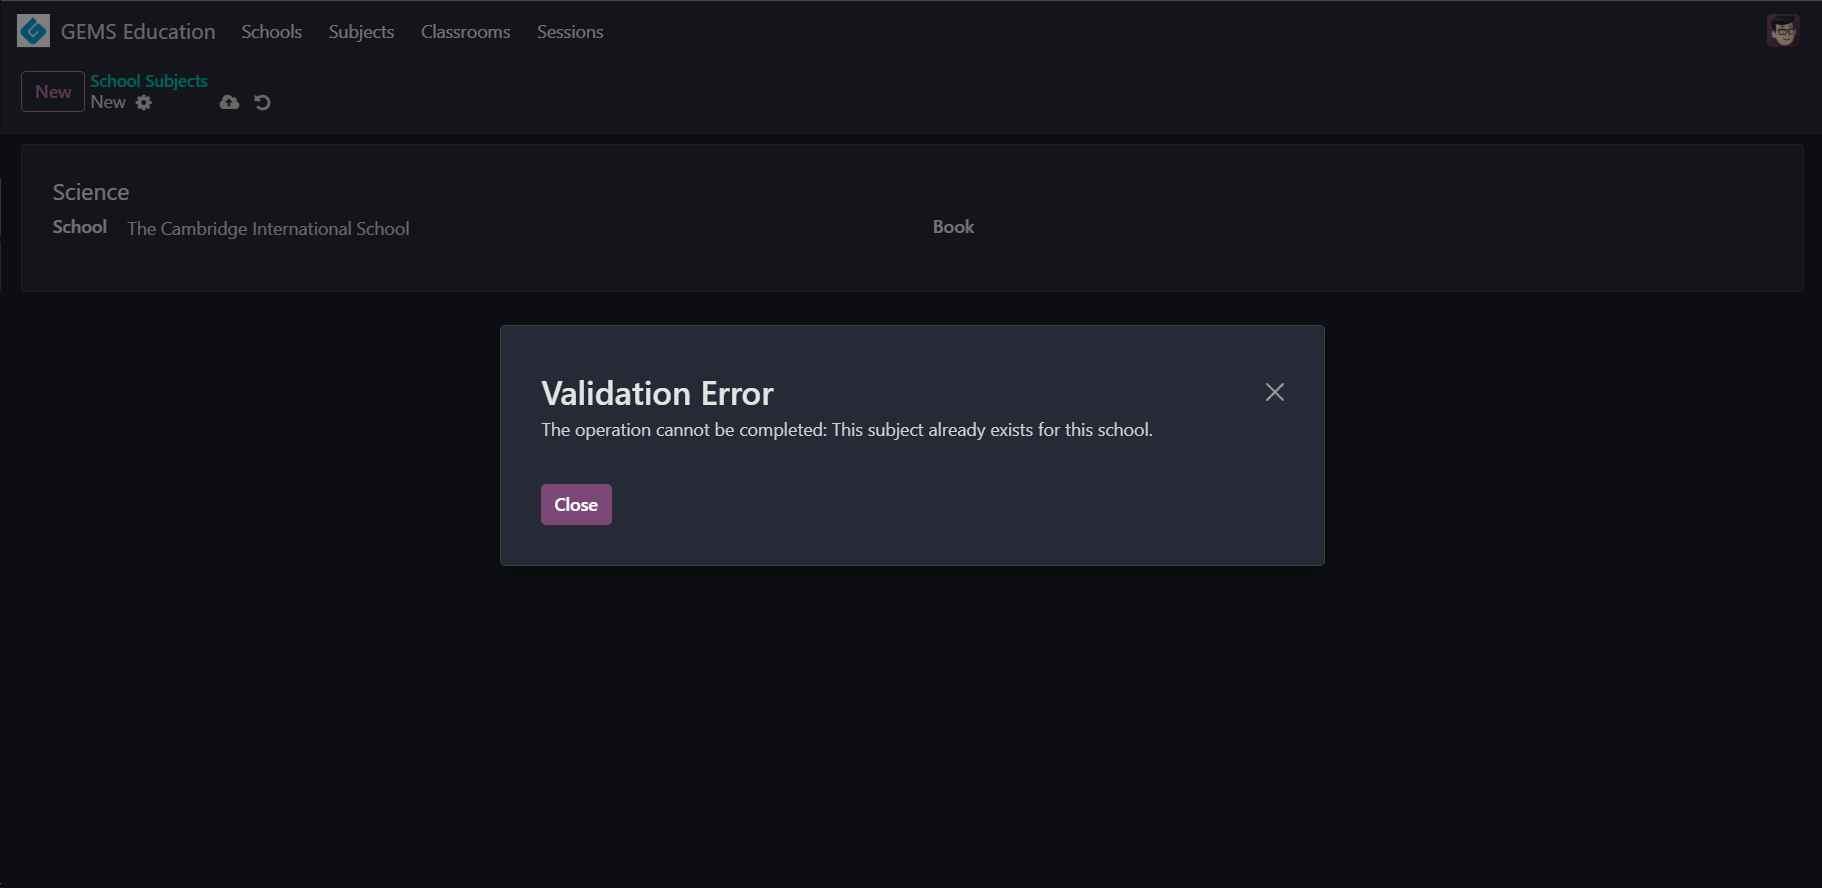The image size is (1822, 888).
Task: Click the Validation Error dialog title
Action: pos(657,394)
